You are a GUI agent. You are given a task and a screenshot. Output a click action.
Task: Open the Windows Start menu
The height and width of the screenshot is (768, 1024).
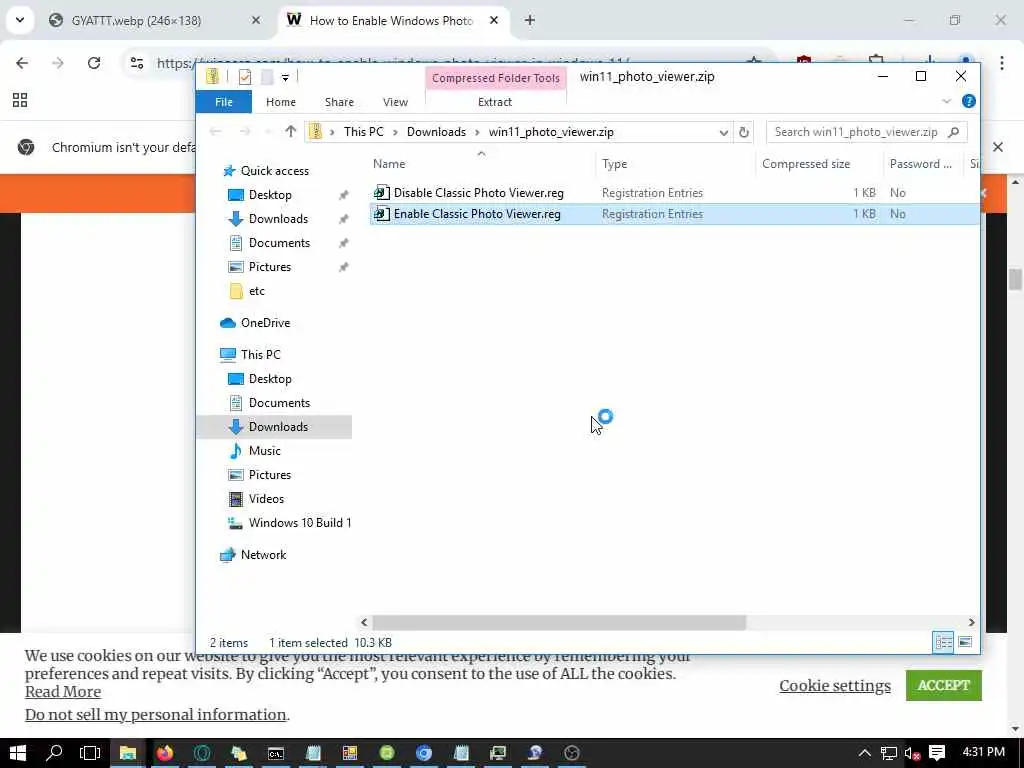(x=18, y=753)
